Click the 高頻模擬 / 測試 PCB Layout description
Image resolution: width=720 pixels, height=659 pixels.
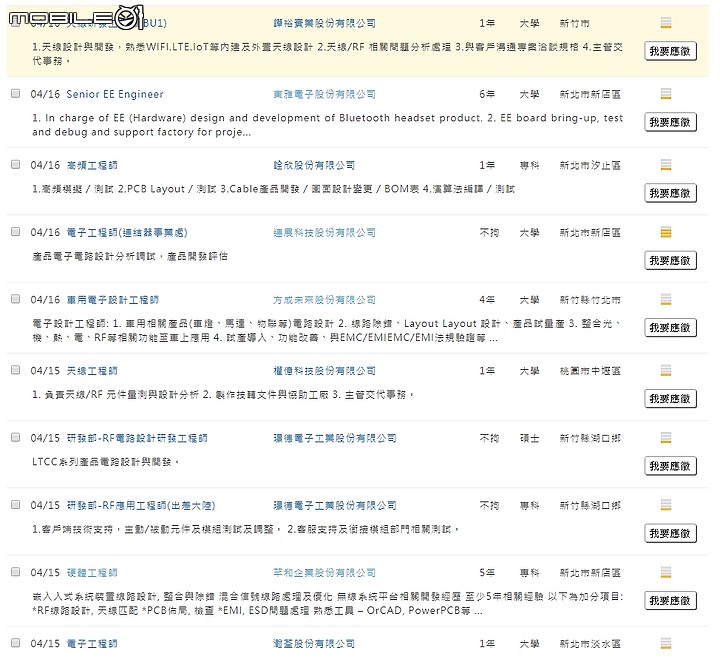pos(274,189)
